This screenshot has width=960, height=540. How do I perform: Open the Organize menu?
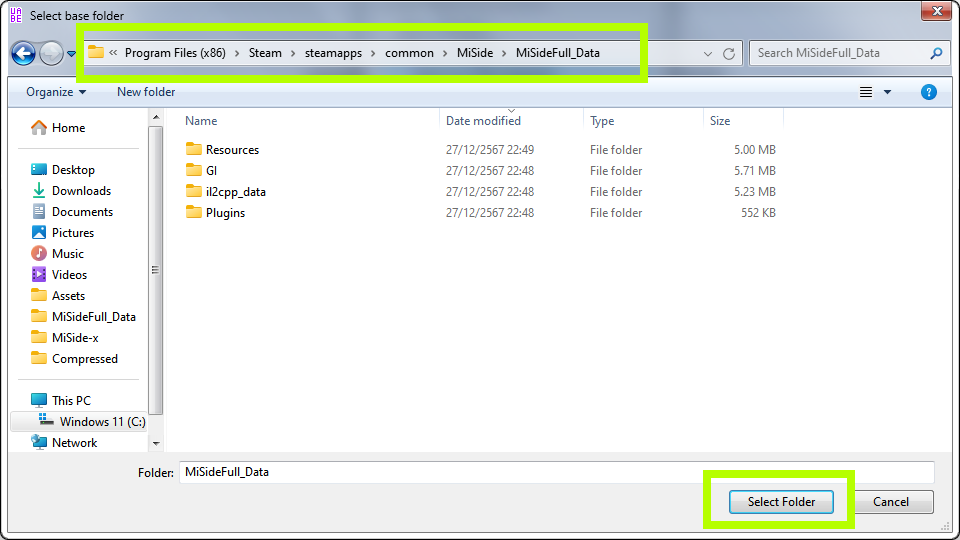click(56, 92)
